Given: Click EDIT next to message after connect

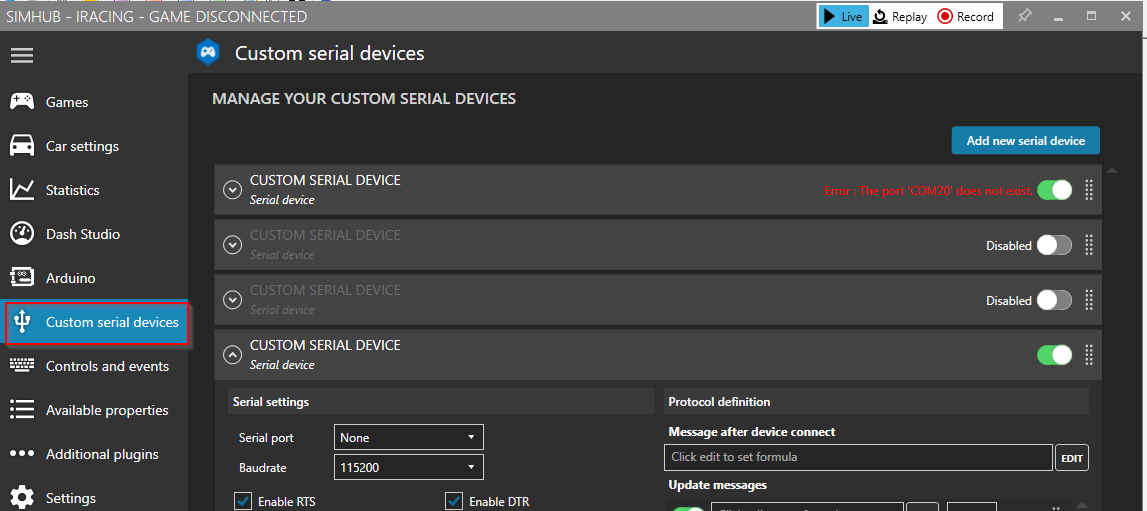Looking at the screenshot, I should [x=1071, y=458].
